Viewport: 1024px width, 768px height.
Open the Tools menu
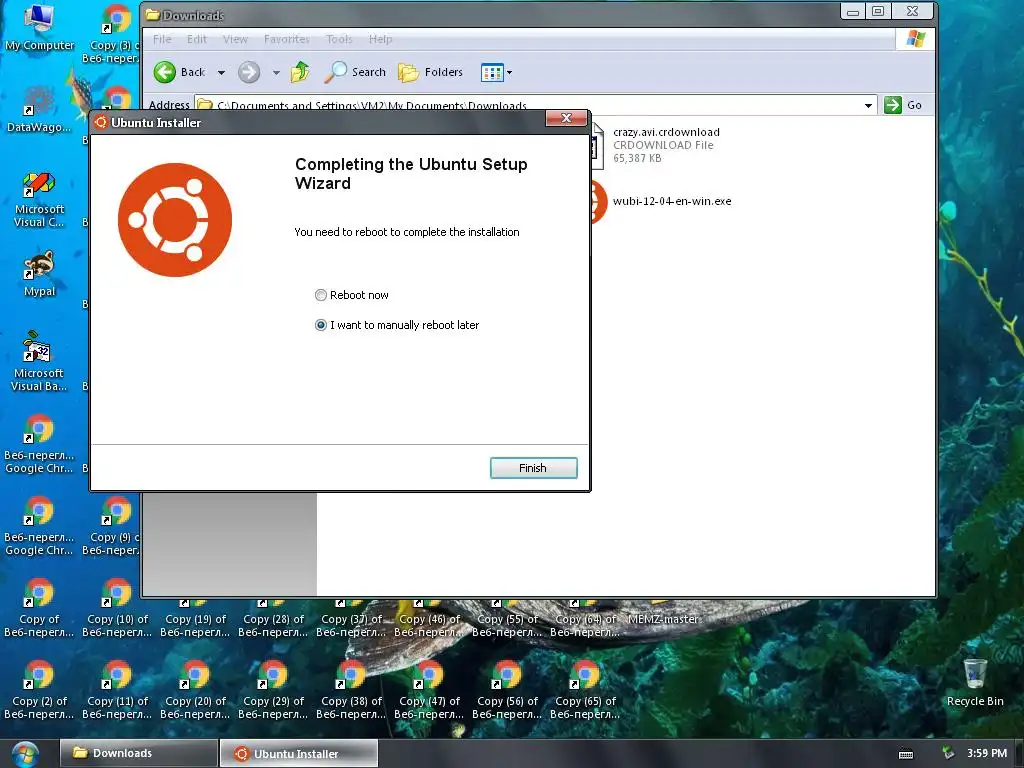click(x=339, y=39)
